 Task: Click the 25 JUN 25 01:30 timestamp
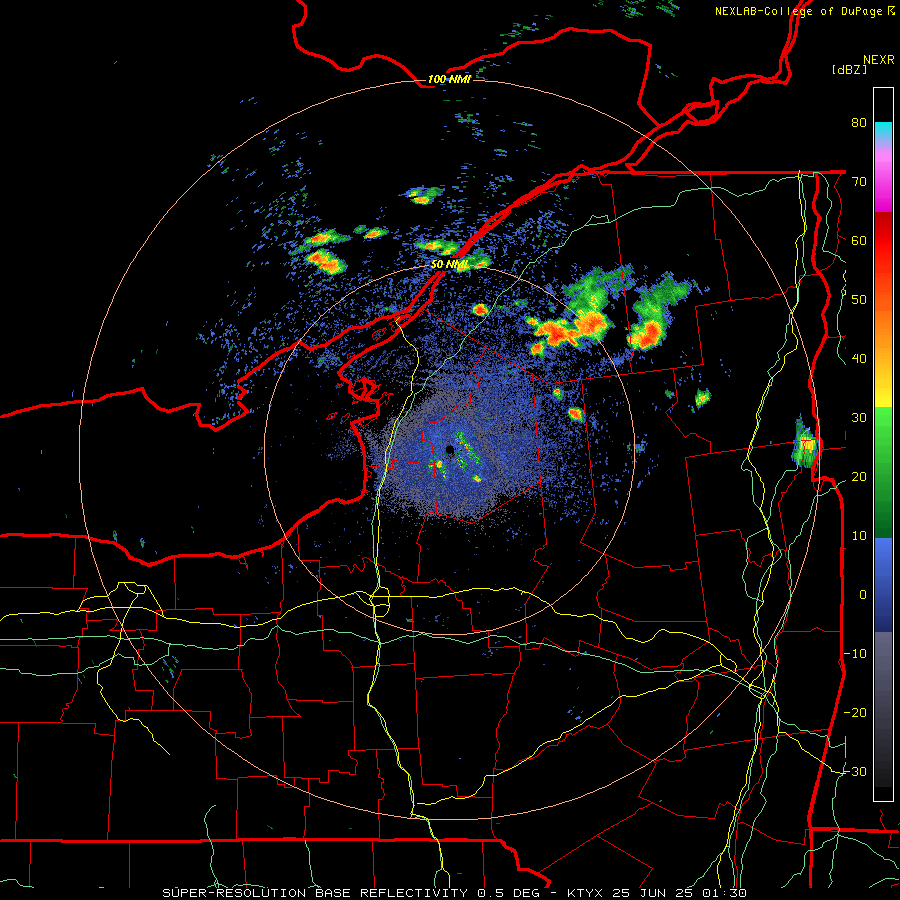(x=679, y=893)
